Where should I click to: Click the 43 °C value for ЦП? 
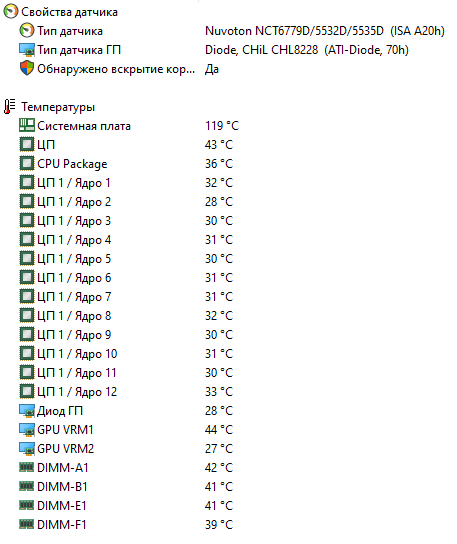[219, 145]
